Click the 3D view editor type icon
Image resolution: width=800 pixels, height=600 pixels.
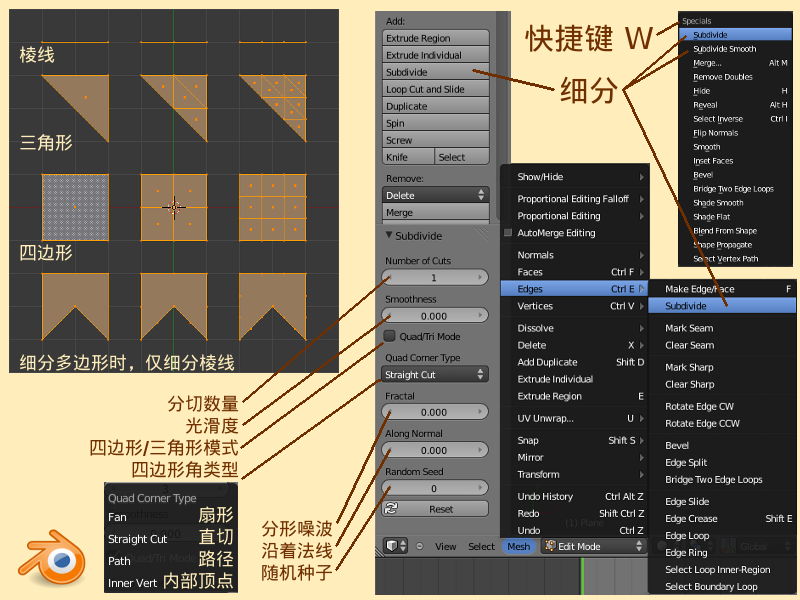tap(396, 546)
